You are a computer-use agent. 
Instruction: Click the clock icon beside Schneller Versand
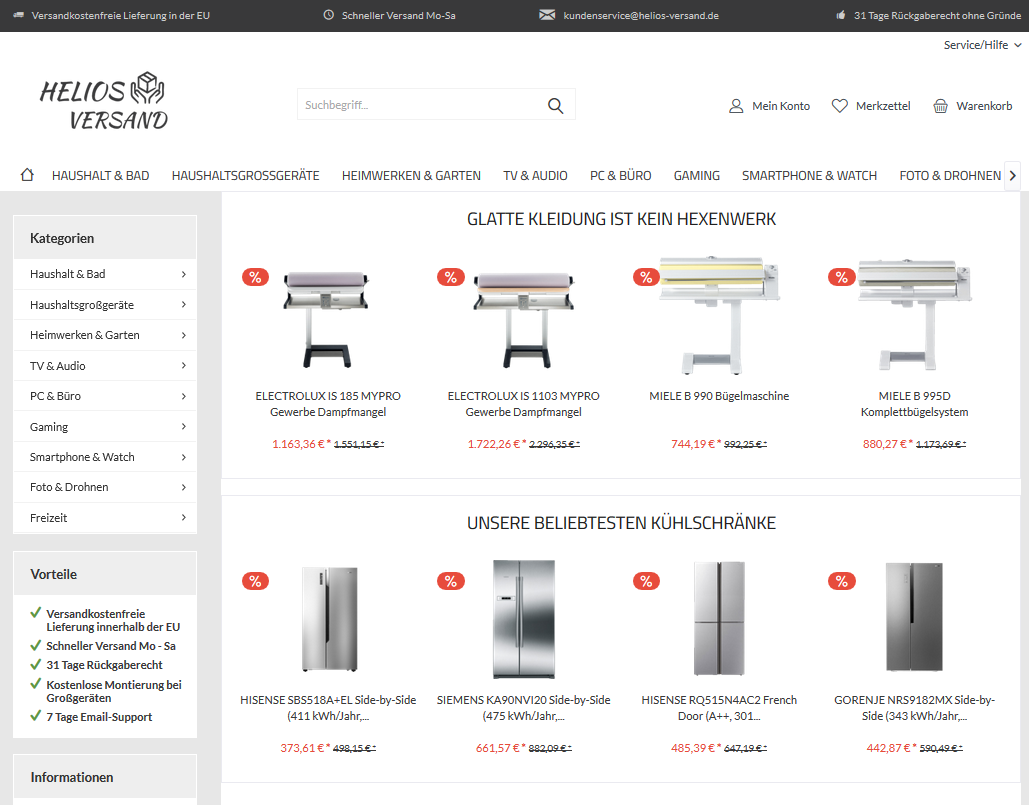coord(329,15)
